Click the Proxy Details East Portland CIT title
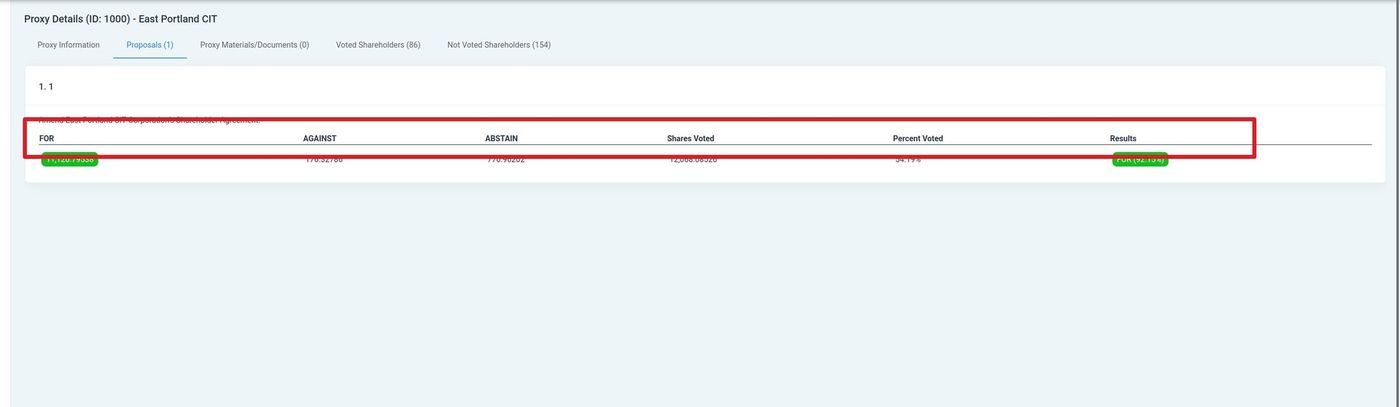Image resolution: width=1400 pixels, height=407 pixels. tap(120, 19)
